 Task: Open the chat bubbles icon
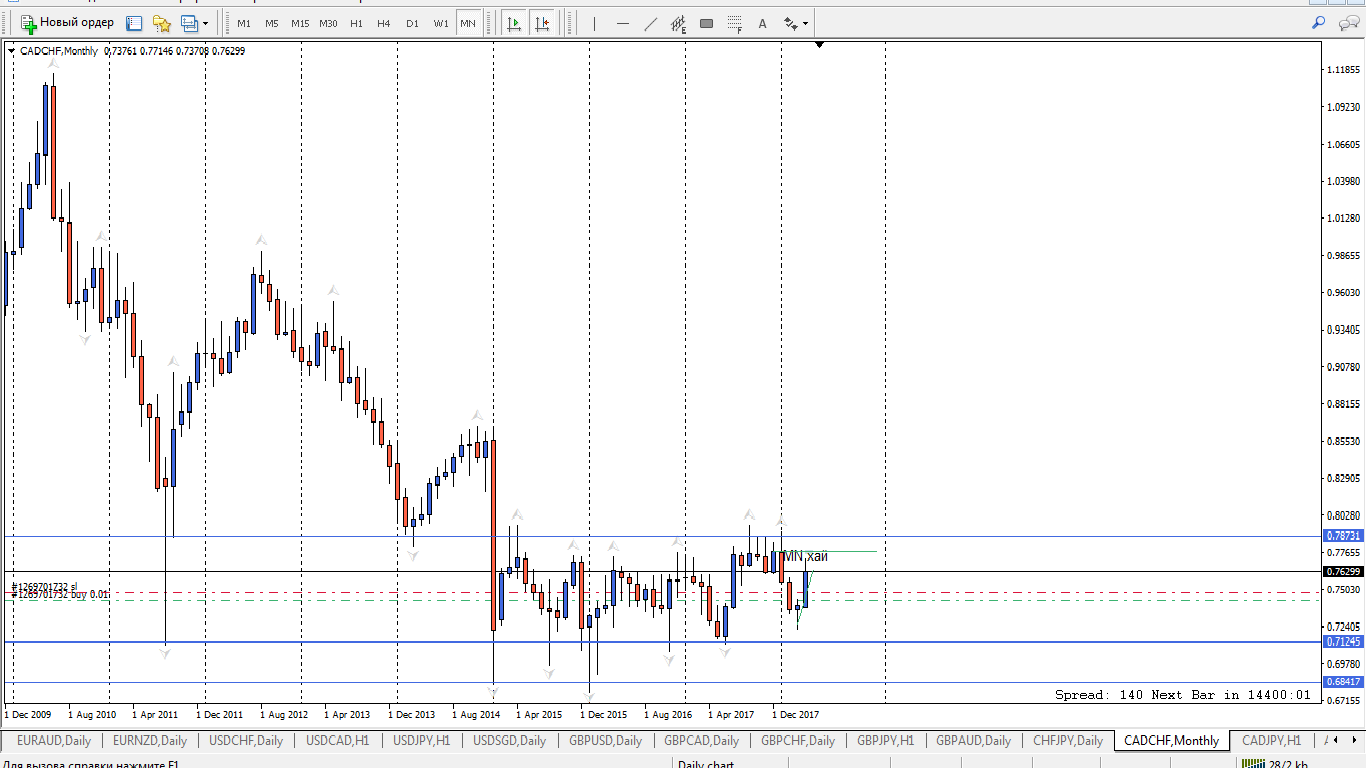pyautogui.click(x=1348, y=22)
